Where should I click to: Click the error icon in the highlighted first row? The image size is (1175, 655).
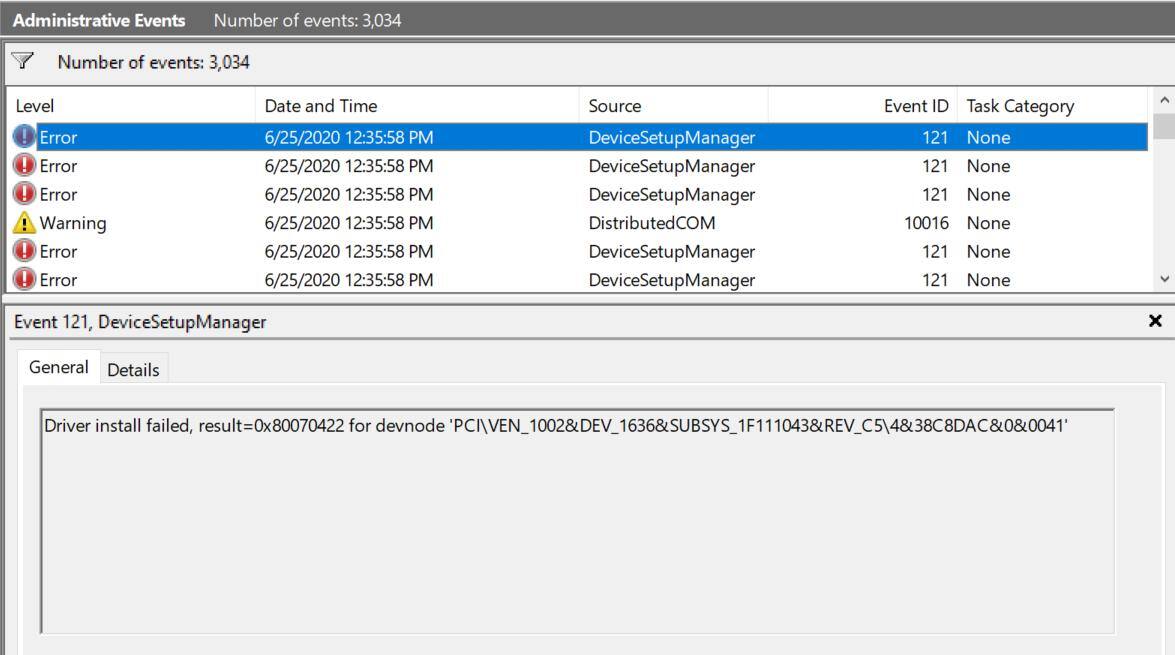click(25, 138)
